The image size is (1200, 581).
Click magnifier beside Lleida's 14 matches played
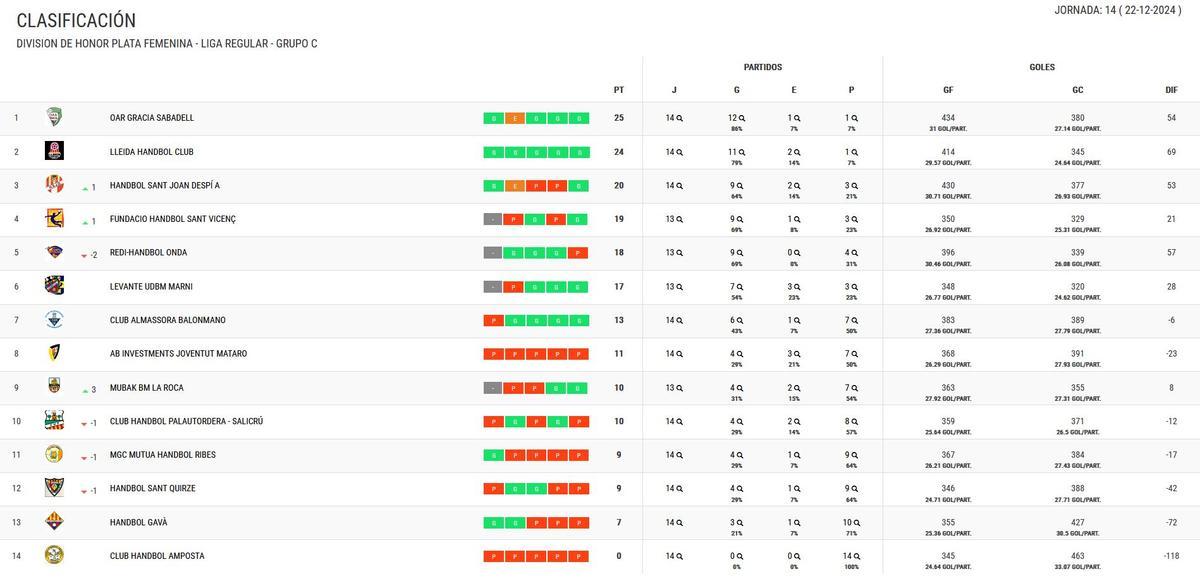(680, 152)
